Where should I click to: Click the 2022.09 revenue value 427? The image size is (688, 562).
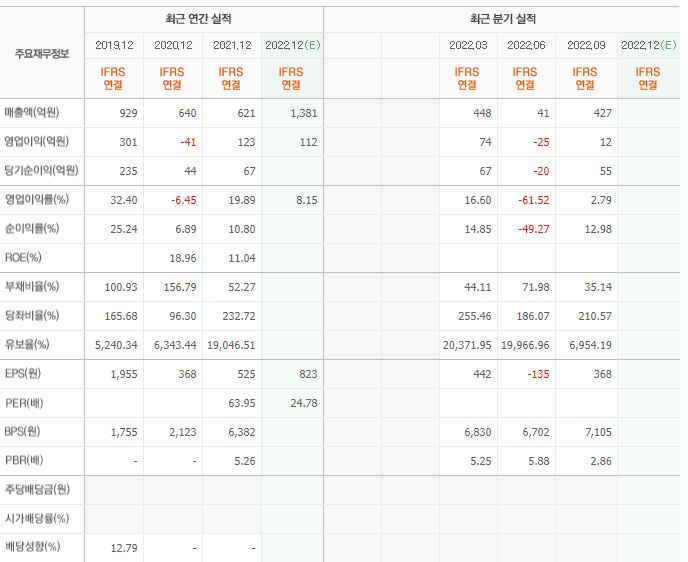[x=602, y=113]
